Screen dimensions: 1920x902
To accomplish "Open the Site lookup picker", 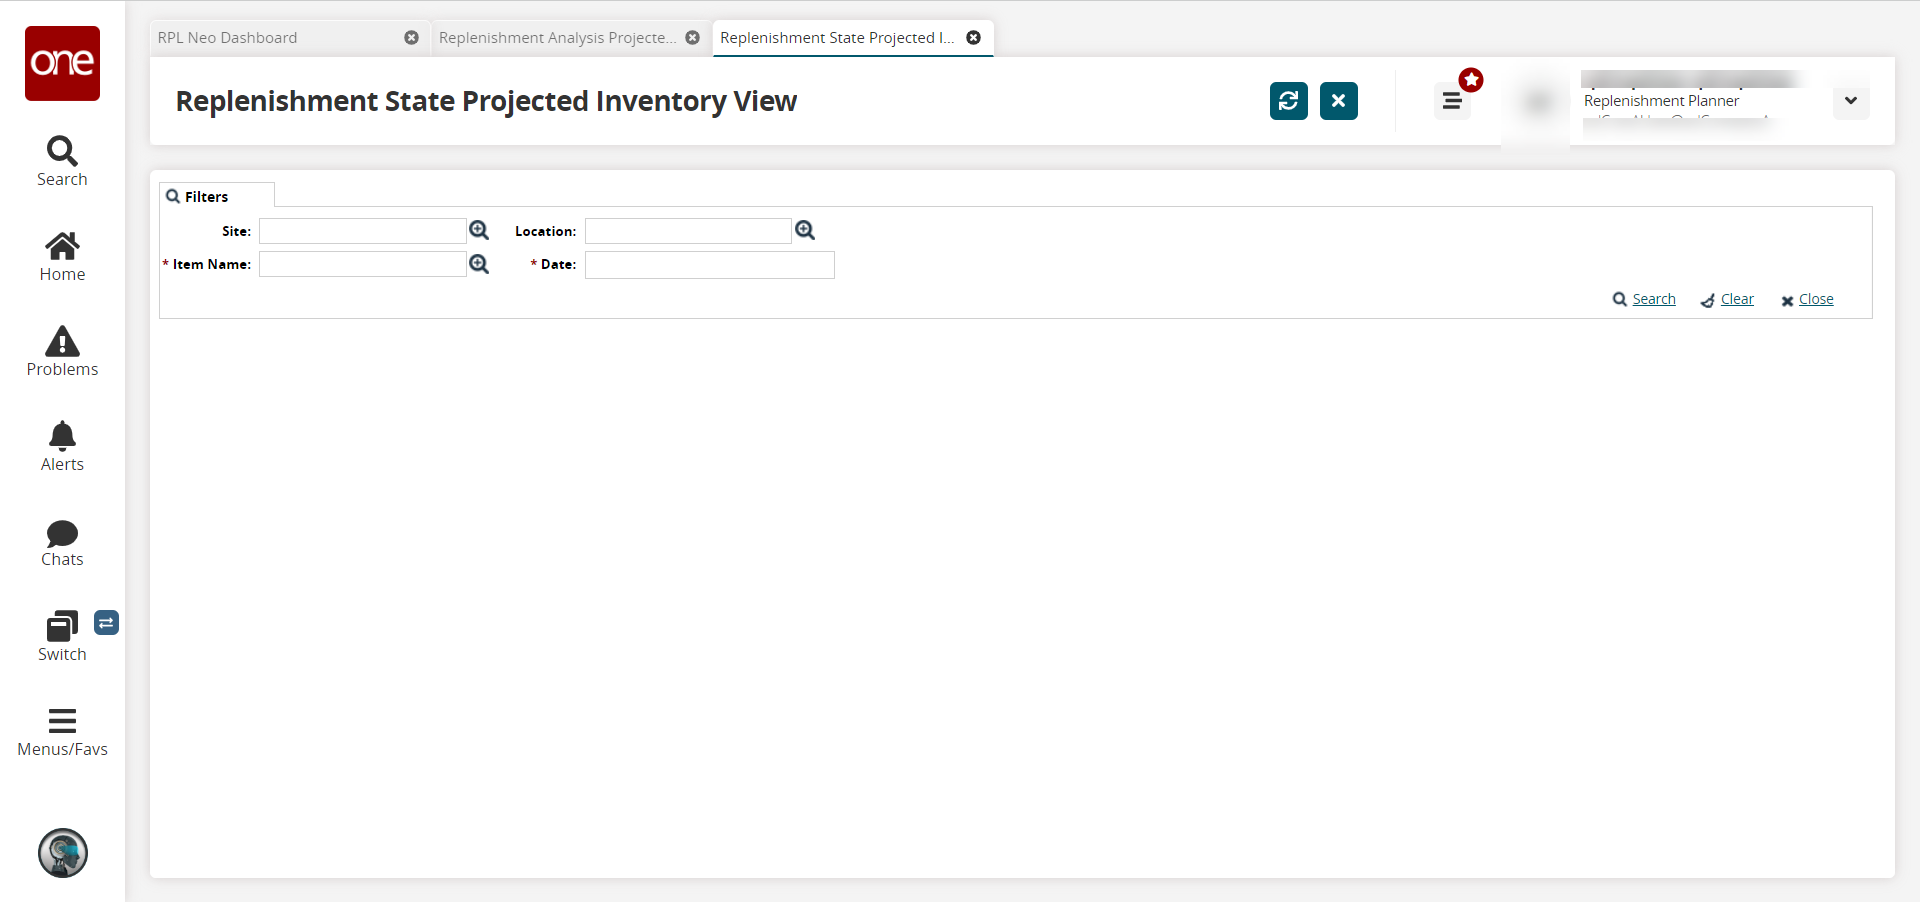I will click(x=479, y=231).
